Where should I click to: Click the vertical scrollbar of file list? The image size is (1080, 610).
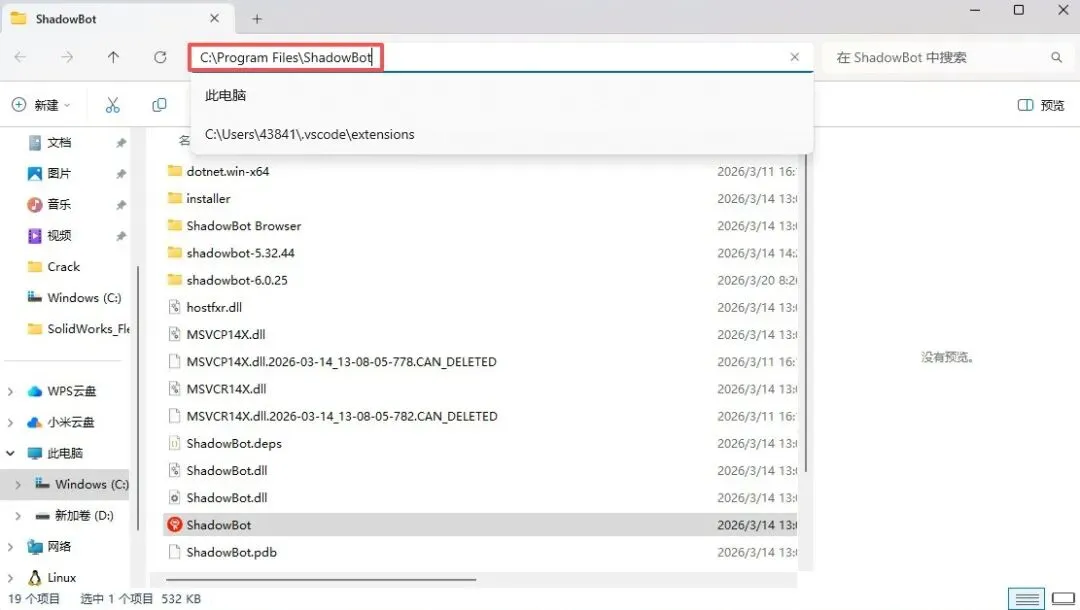point(804,313)
